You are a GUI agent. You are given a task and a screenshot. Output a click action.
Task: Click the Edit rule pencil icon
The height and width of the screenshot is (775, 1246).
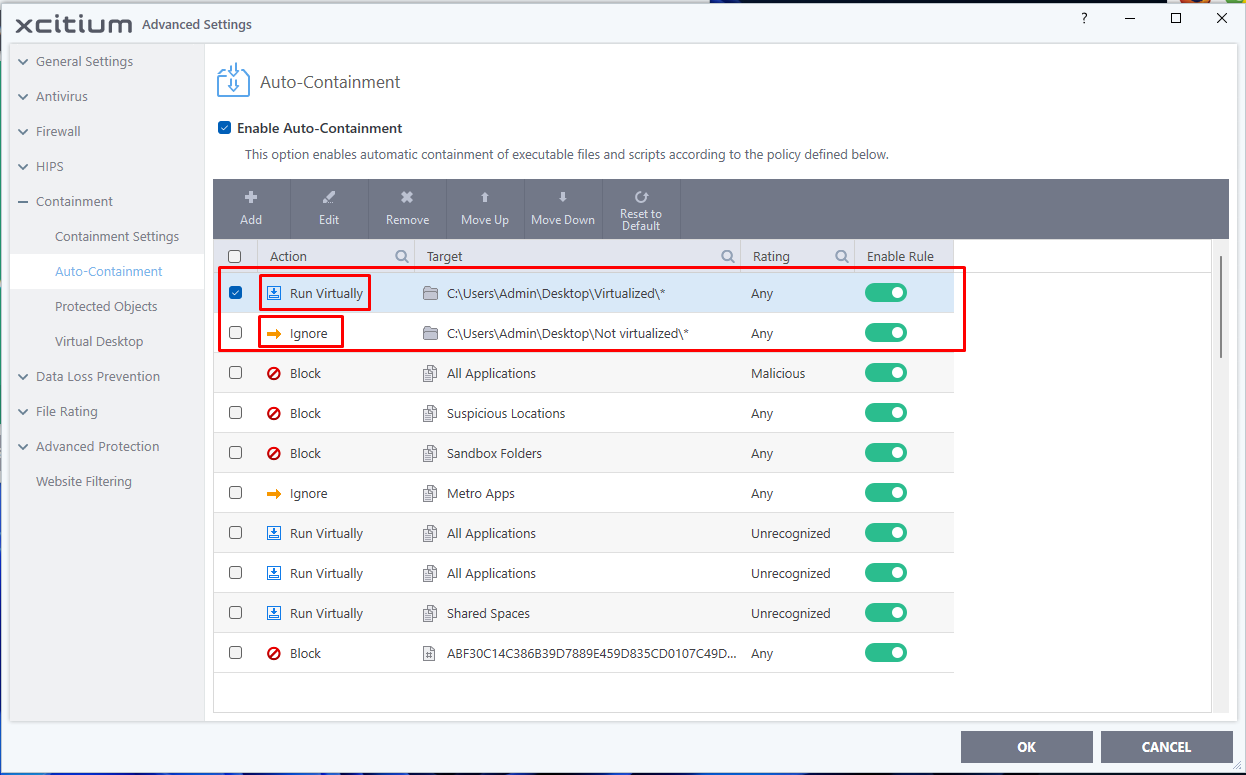tap(329, 198)
